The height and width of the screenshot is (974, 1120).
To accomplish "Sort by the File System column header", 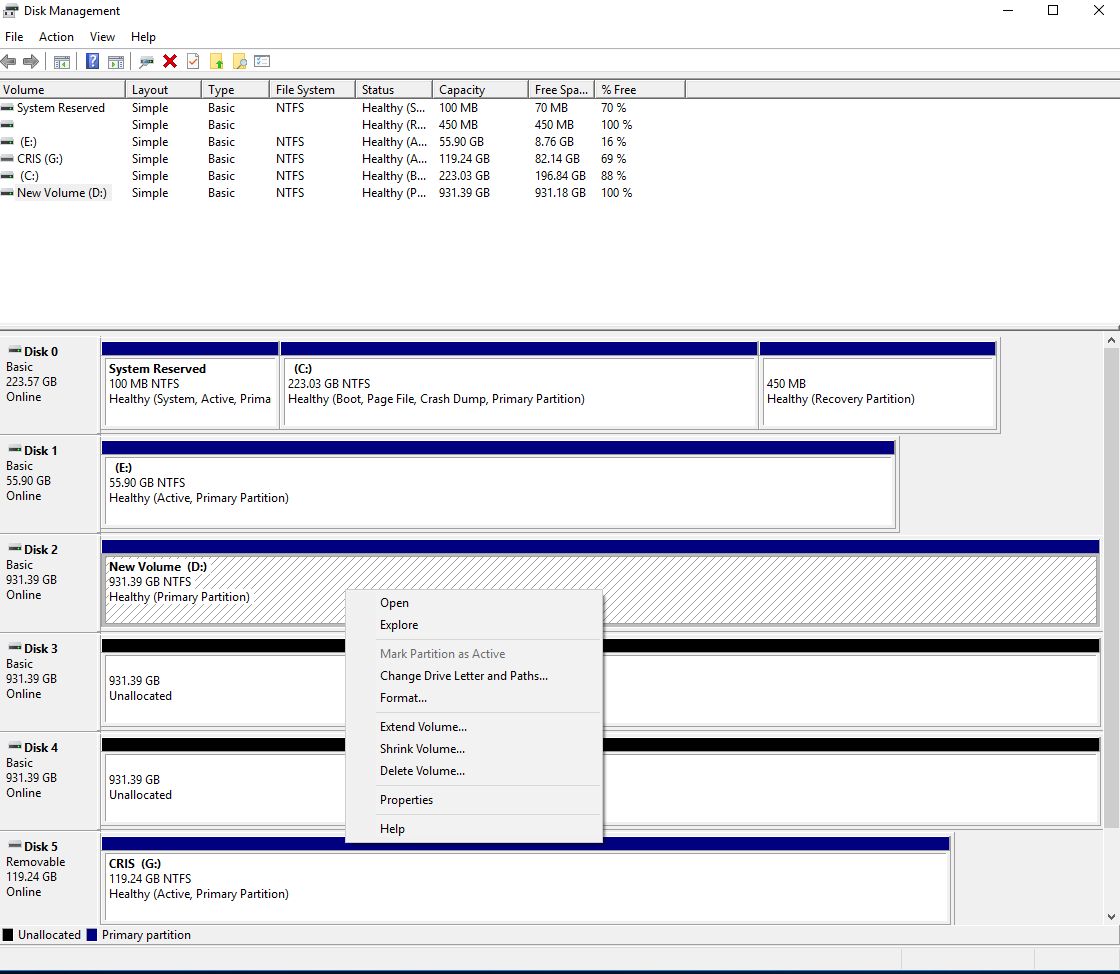I will tap(312, 89).
